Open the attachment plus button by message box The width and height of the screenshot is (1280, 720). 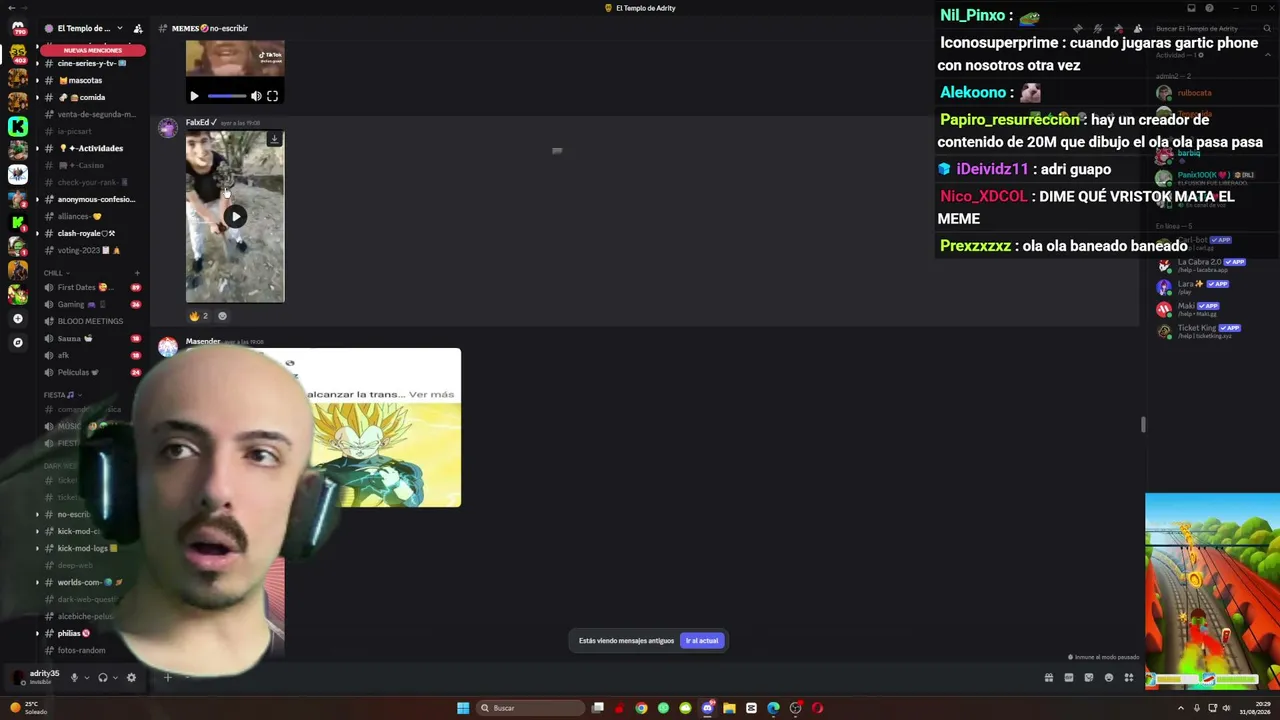pos(168,678)
